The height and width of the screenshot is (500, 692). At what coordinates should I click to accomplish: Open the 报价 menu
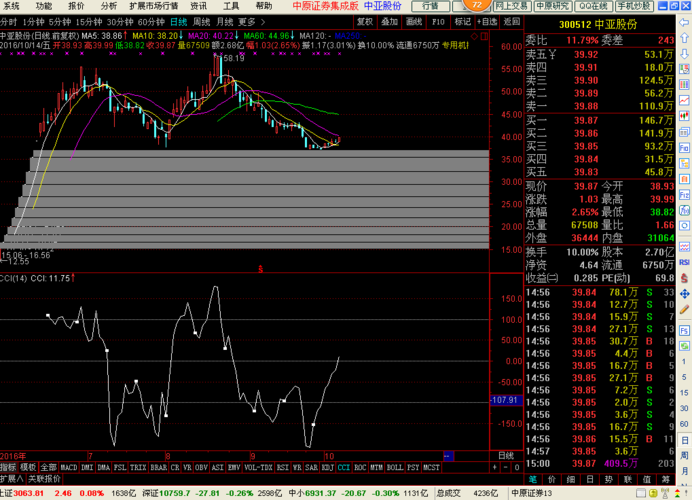click(76, 6)
